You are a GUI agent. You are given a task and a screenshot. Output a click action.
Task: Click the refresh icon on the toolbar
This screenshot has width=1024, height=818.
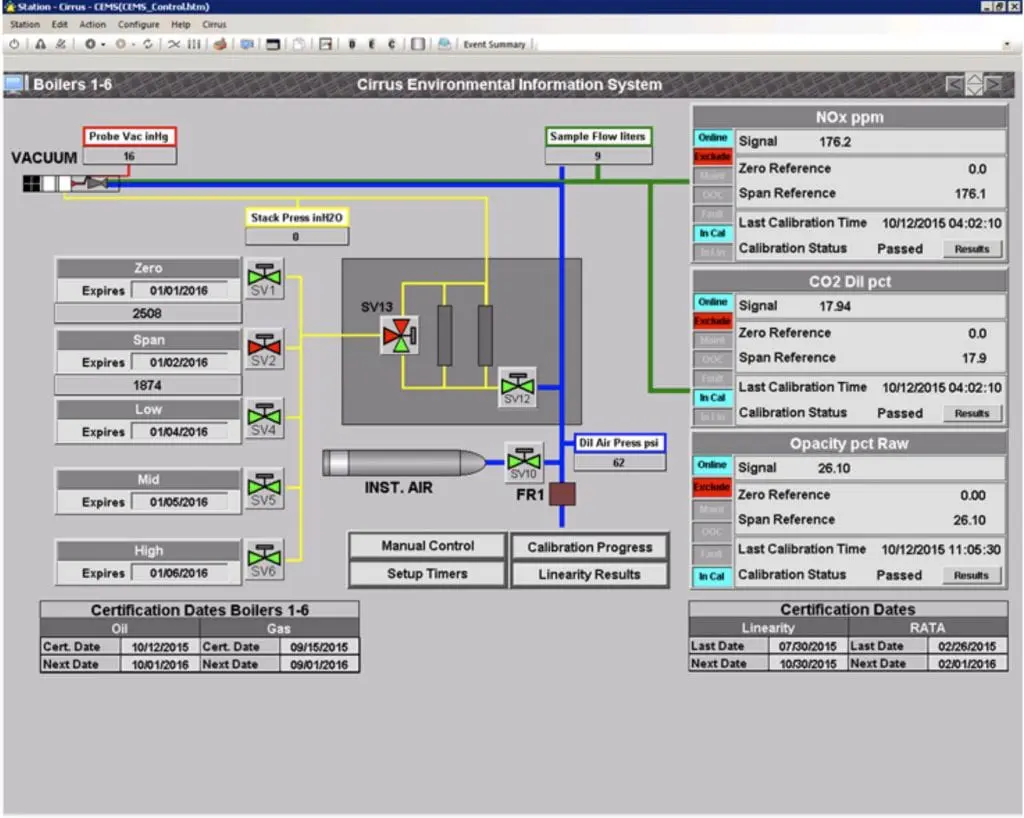[148, 44]
